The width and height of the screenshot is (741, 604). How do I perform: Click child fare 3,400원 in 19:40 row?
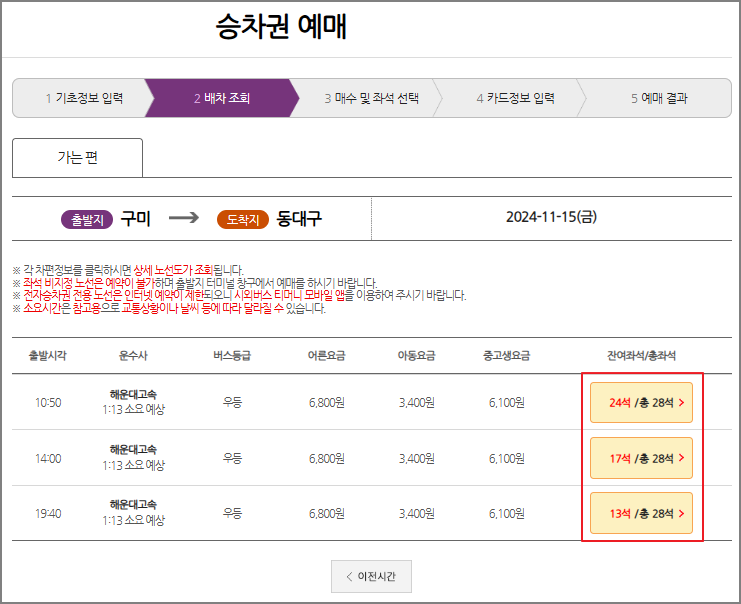pos(416,514)
